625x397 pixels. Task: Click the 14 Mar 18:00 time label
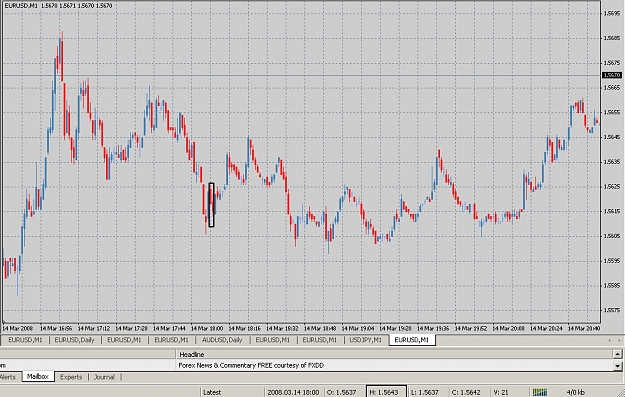[x=207, y=328]
